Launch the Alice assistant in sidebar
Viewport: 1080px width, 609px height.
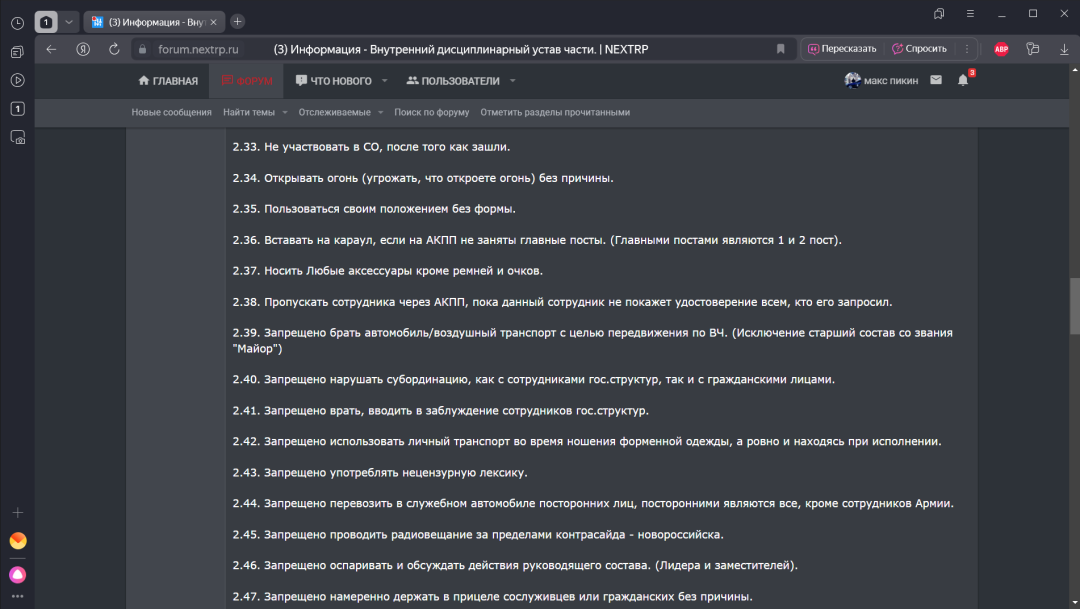tap(17, 574)
